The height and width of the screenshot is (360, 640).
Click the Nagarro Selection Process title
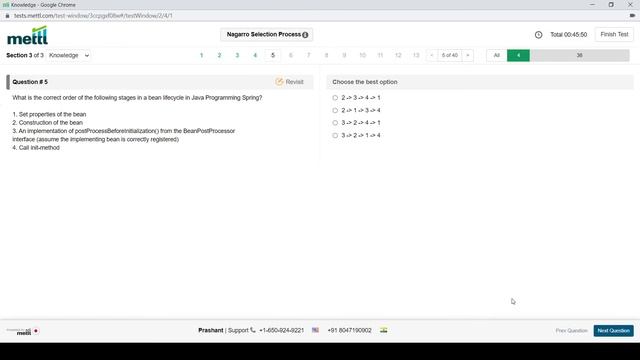pos(264,35)
